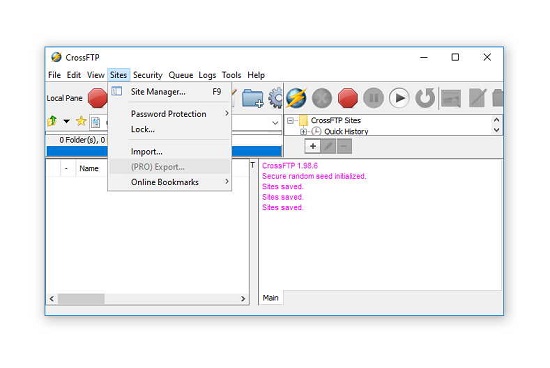This screenshot has height=368, width=550.
Task: Click the new folder icon in local toolbar
Action: (253, 98)
